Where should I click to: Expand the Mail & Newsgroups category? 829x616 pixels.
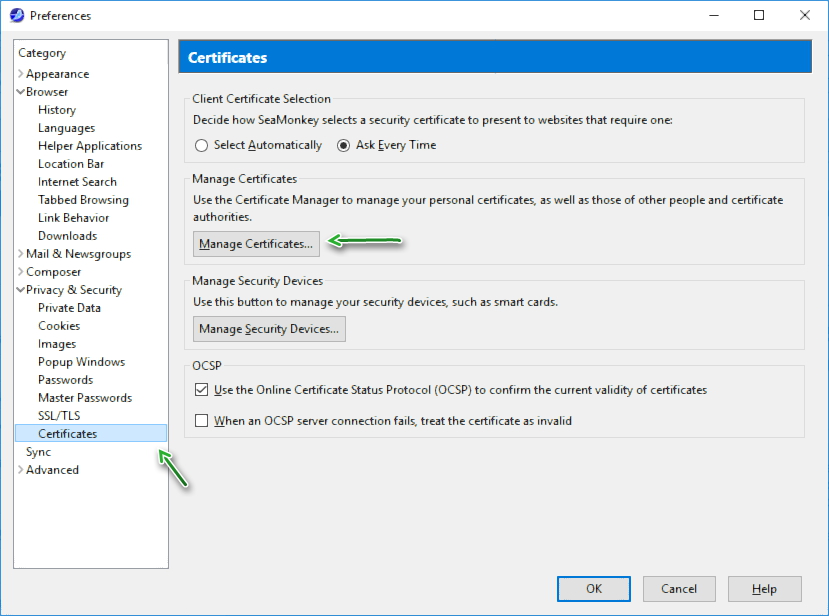[21, 254]
